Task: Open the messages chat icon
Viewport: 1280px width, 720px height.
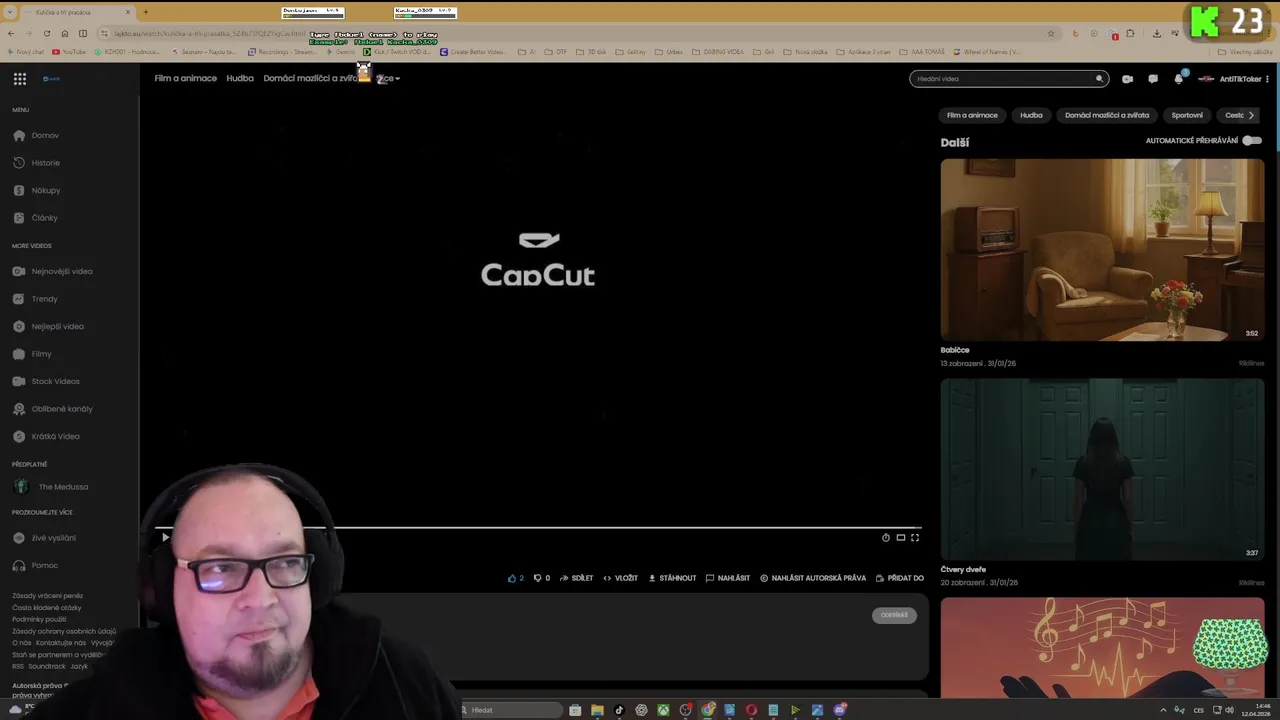Action: pos(1152,79)
